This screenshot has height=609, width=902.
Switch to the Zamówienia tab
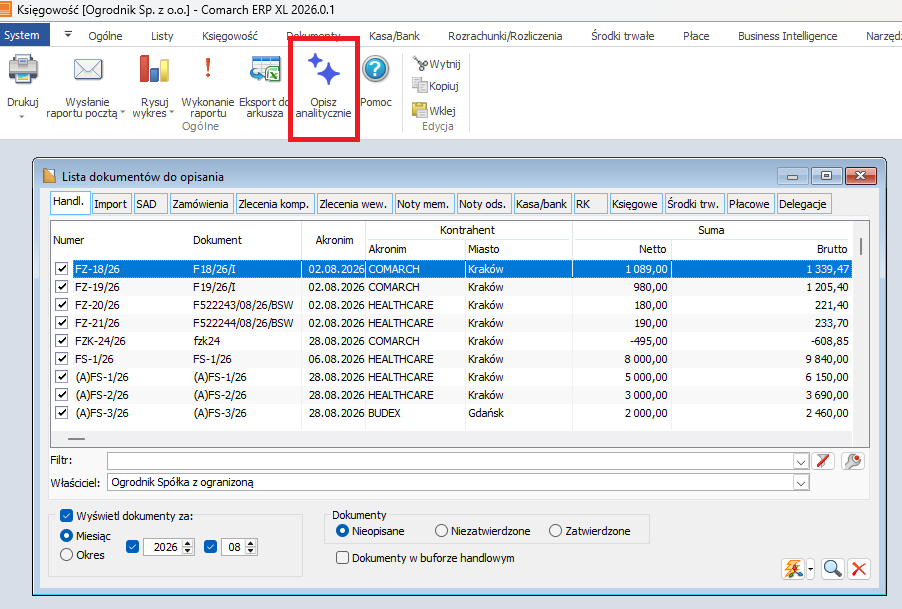tap(201, 204)
